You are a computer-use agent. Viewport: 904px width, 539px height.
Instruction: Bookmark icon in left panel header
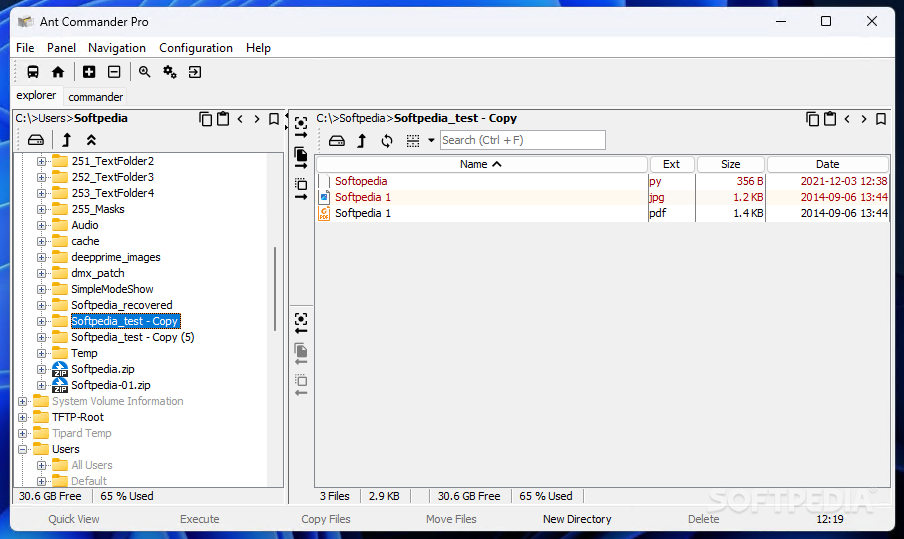274,119
